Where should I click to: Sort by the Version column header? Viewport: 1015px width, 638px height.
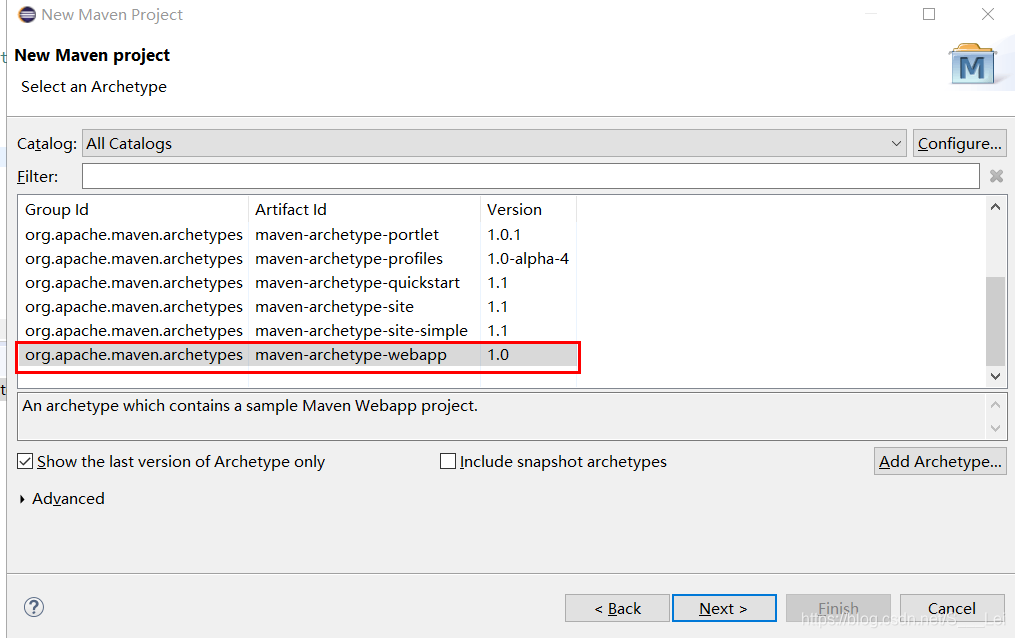[528, 210]
